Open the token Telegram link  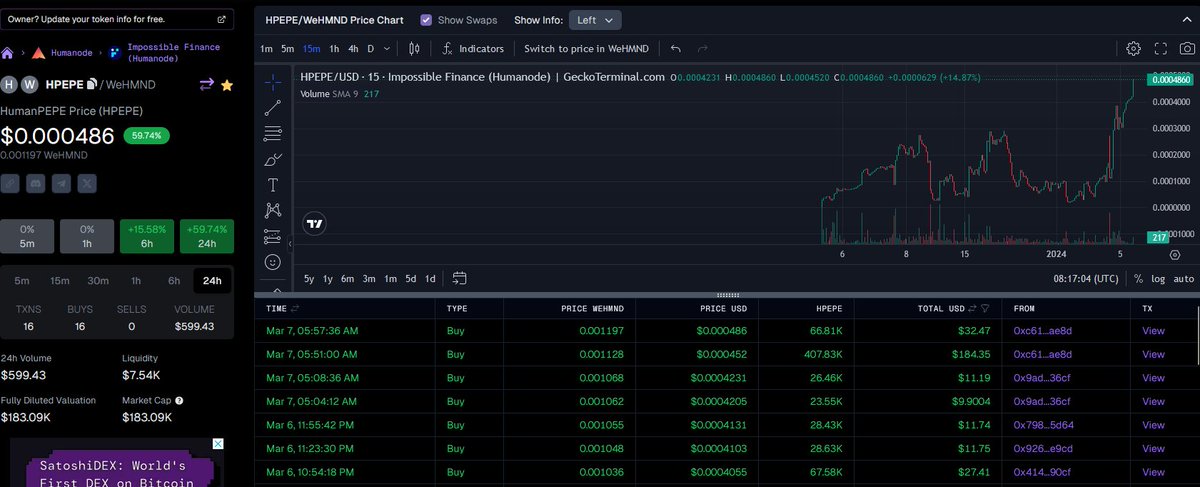[62, 183]
